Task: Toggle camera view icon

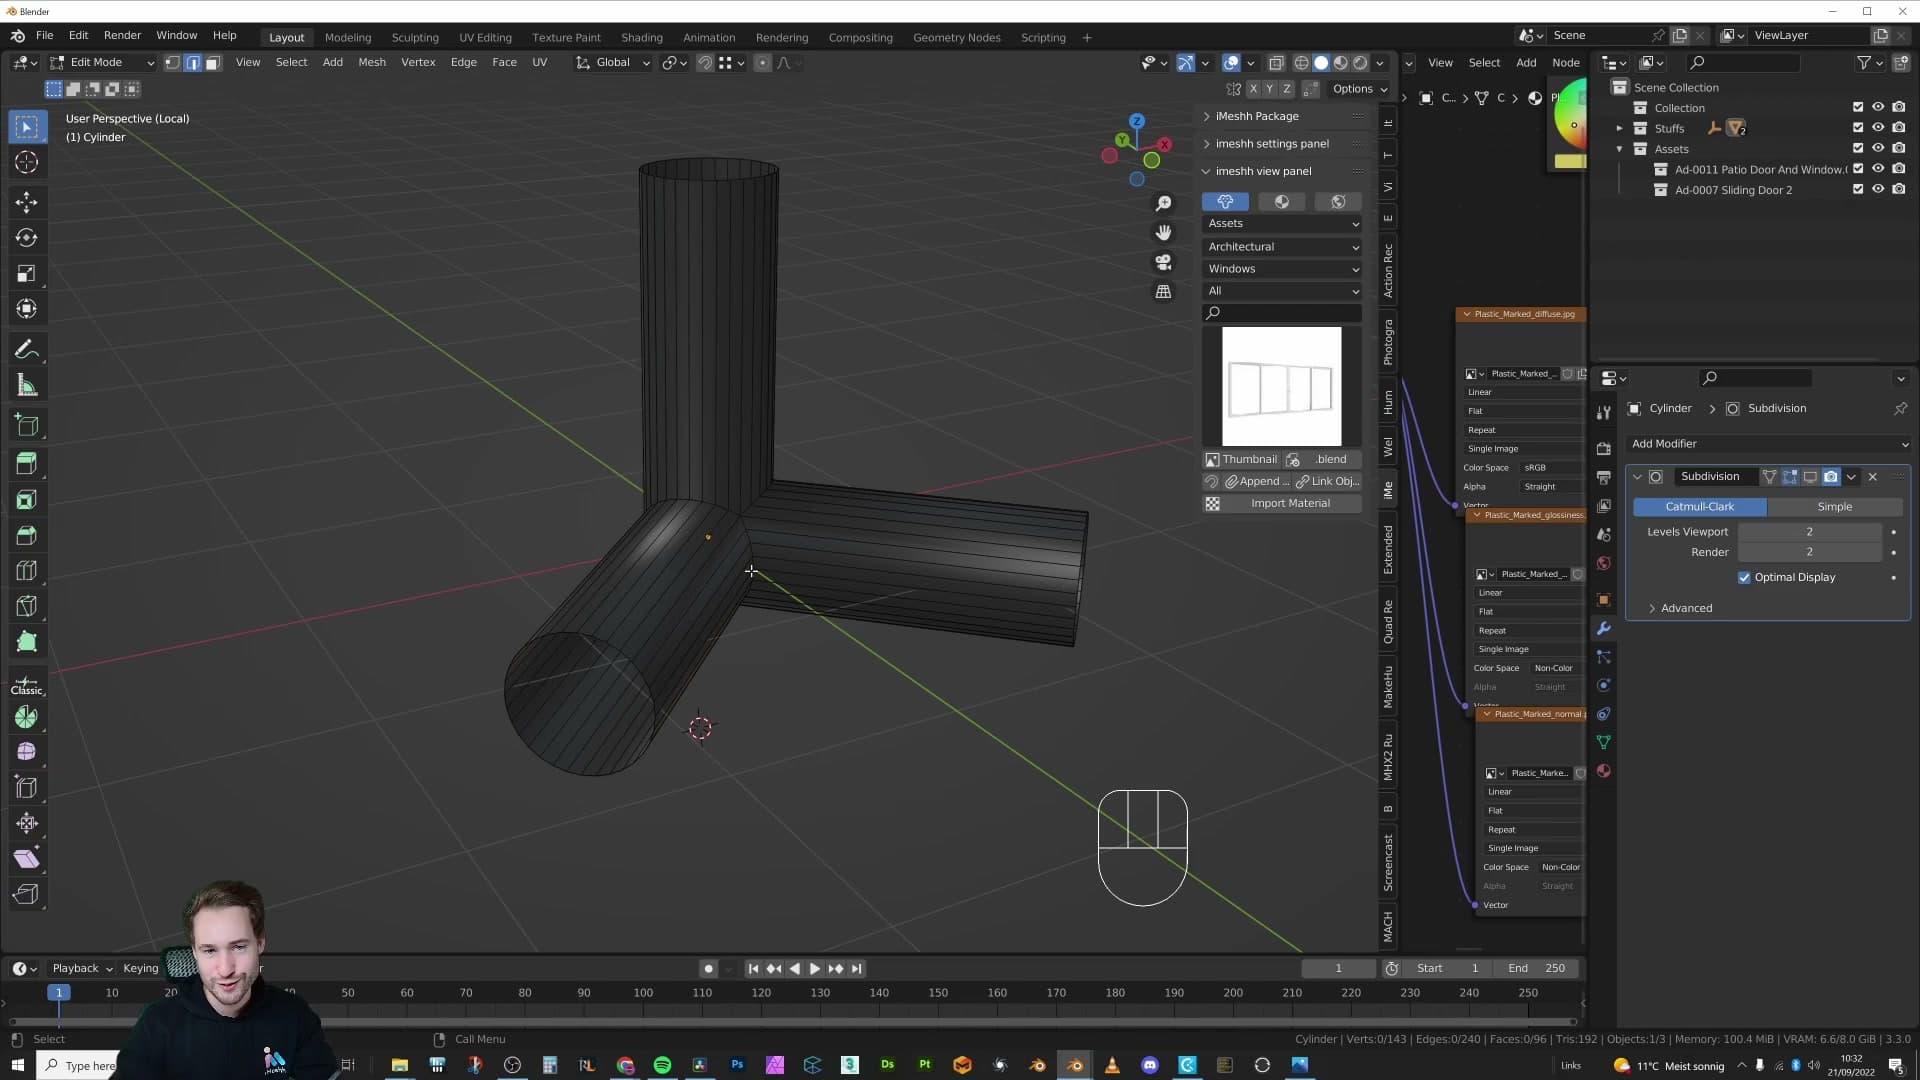Action: [1163, 263]
